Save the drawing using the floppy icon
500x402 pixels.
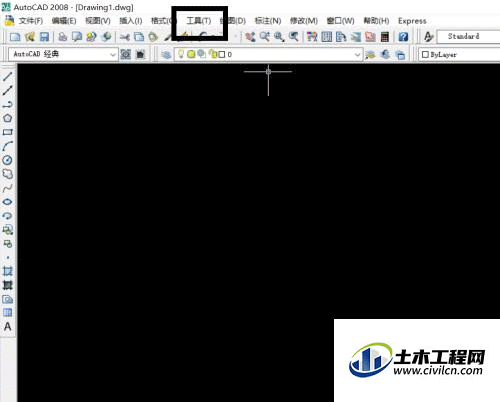click(44, 37)
